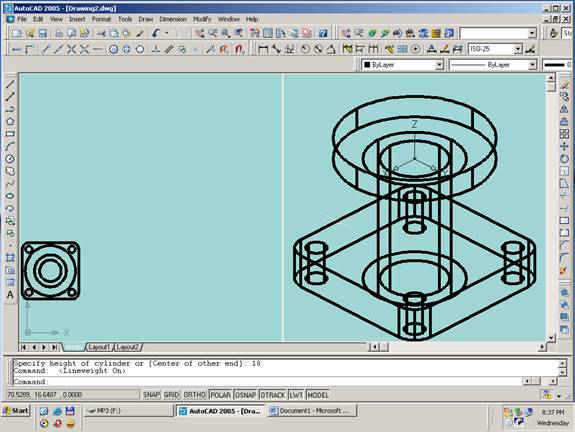Click the Open file icon
The height and width of the screenshot is (432, 575).
[30, 33]
